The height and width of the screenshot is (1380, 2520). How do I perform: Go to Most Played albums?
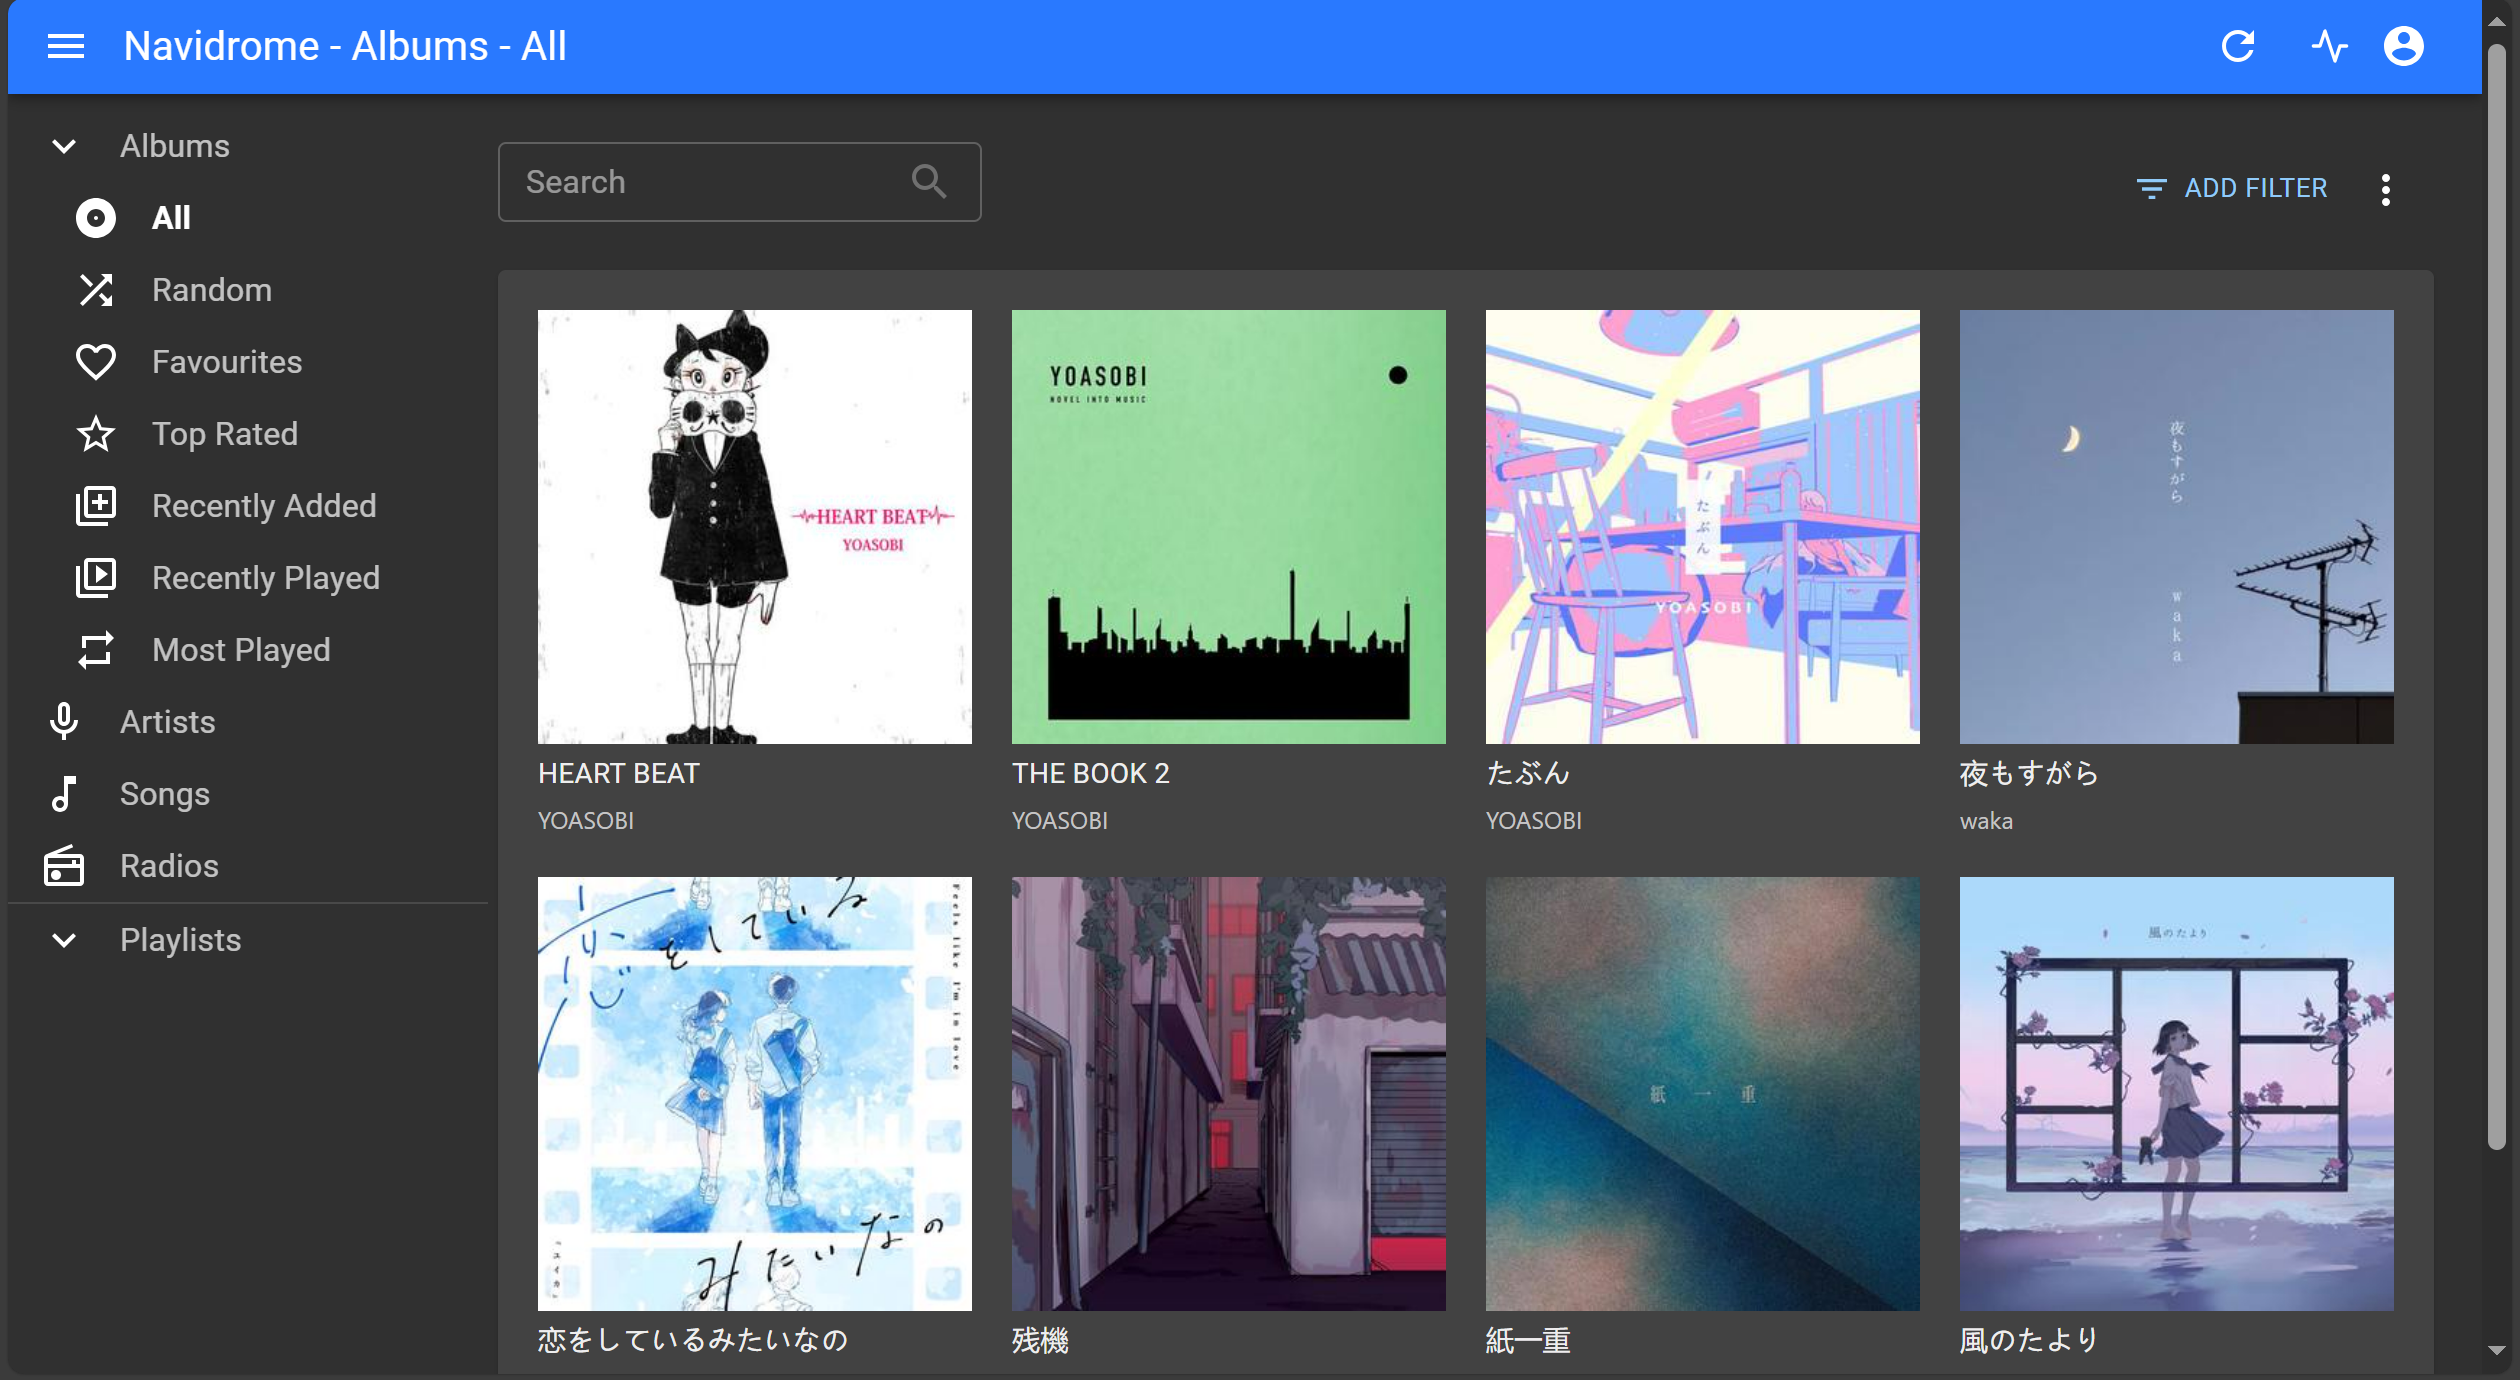(x=241, y=650)
